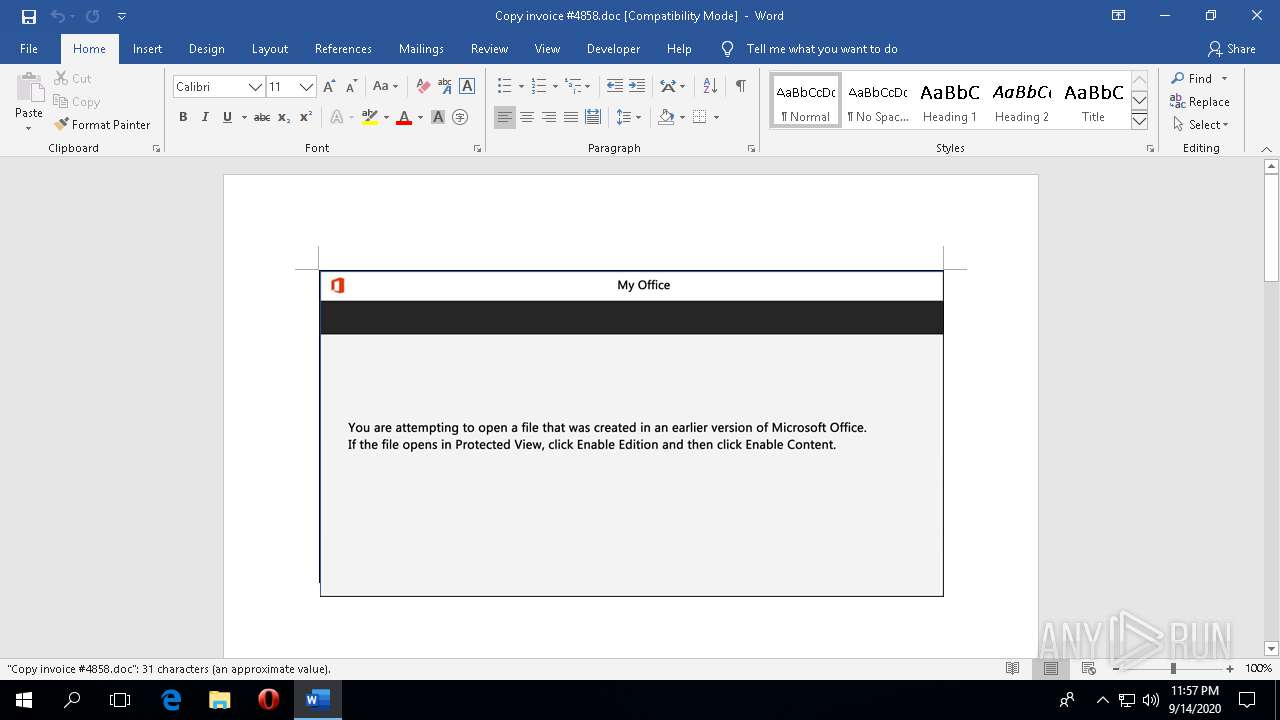The image size is (1280, 720).
Task: Apply the Heading 1 style
Action: (x=949, y=101)
